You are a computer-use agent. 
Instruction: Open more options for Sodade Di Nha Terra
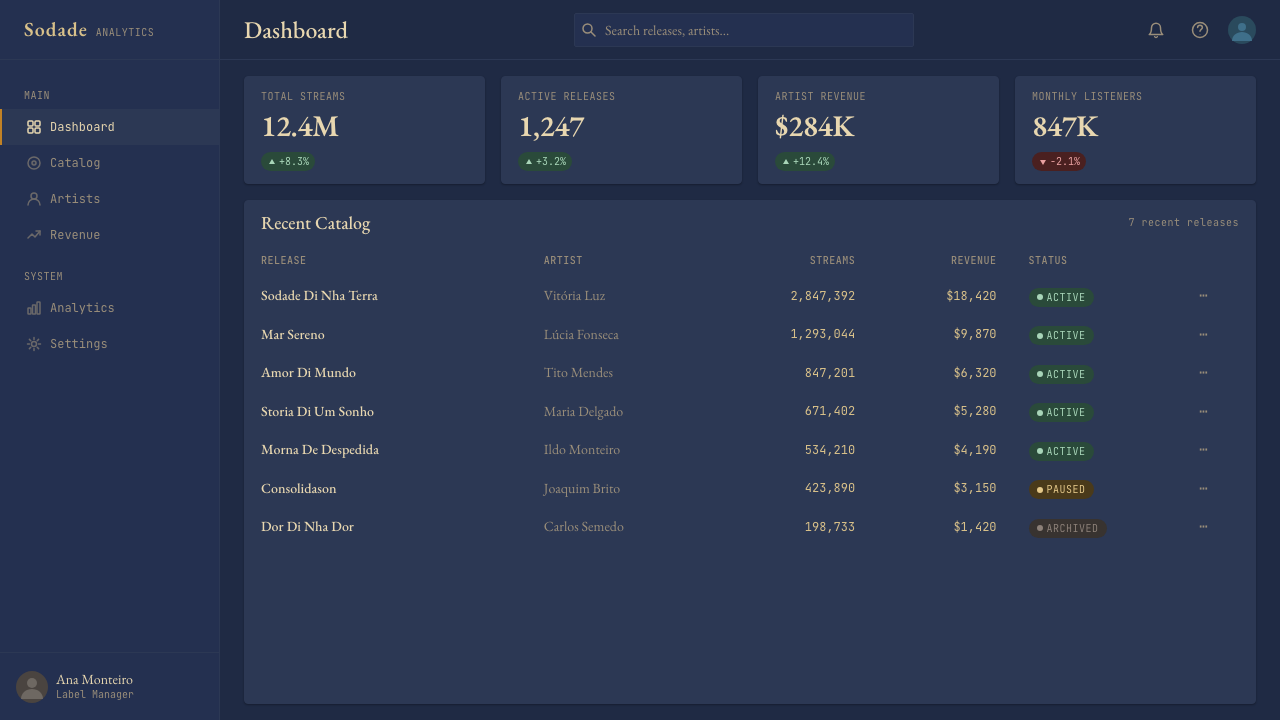(1203, 296)
